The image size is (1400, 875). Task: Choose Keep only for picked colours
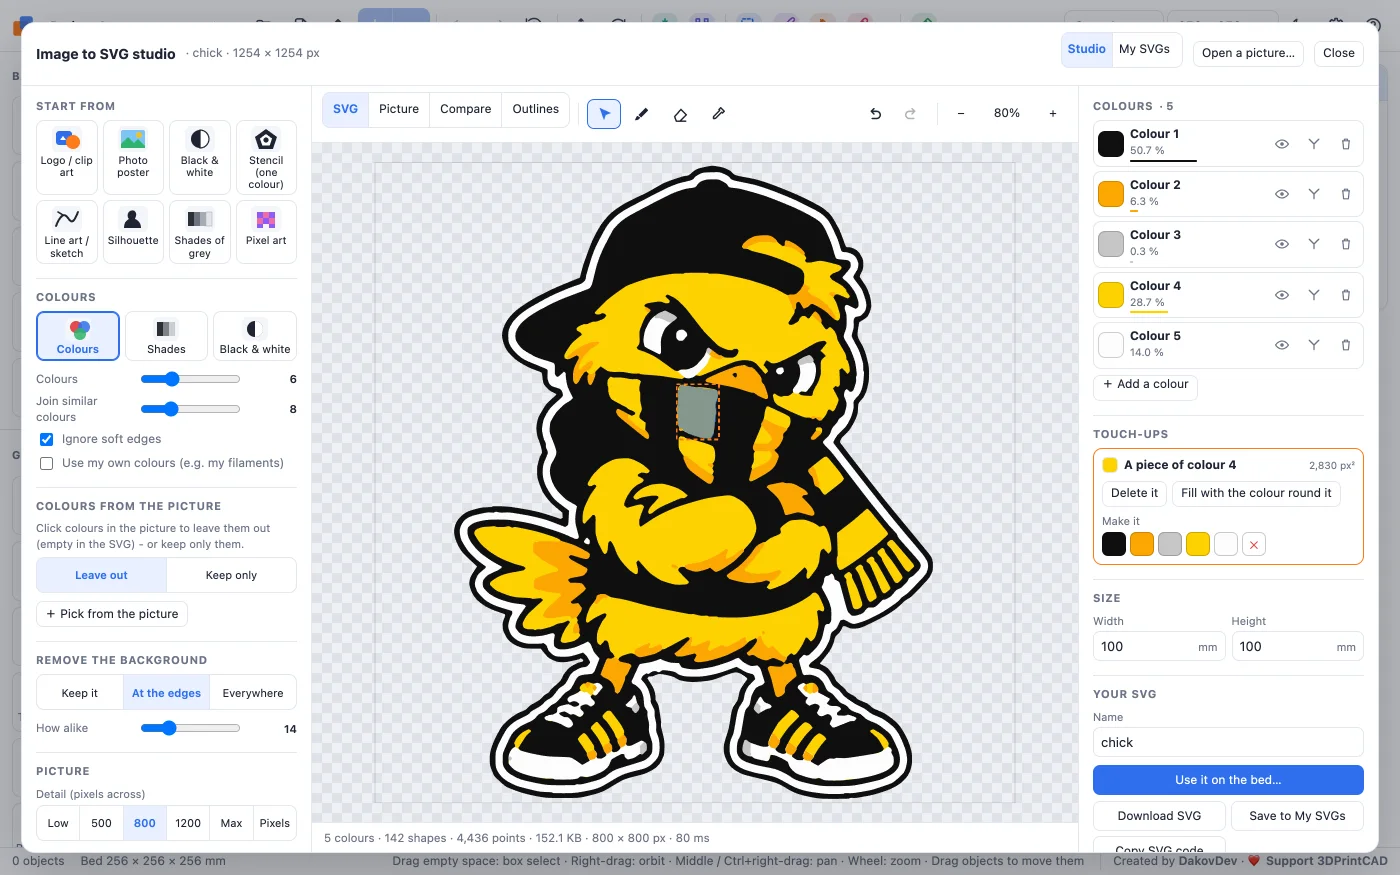[x=231, y=575]
